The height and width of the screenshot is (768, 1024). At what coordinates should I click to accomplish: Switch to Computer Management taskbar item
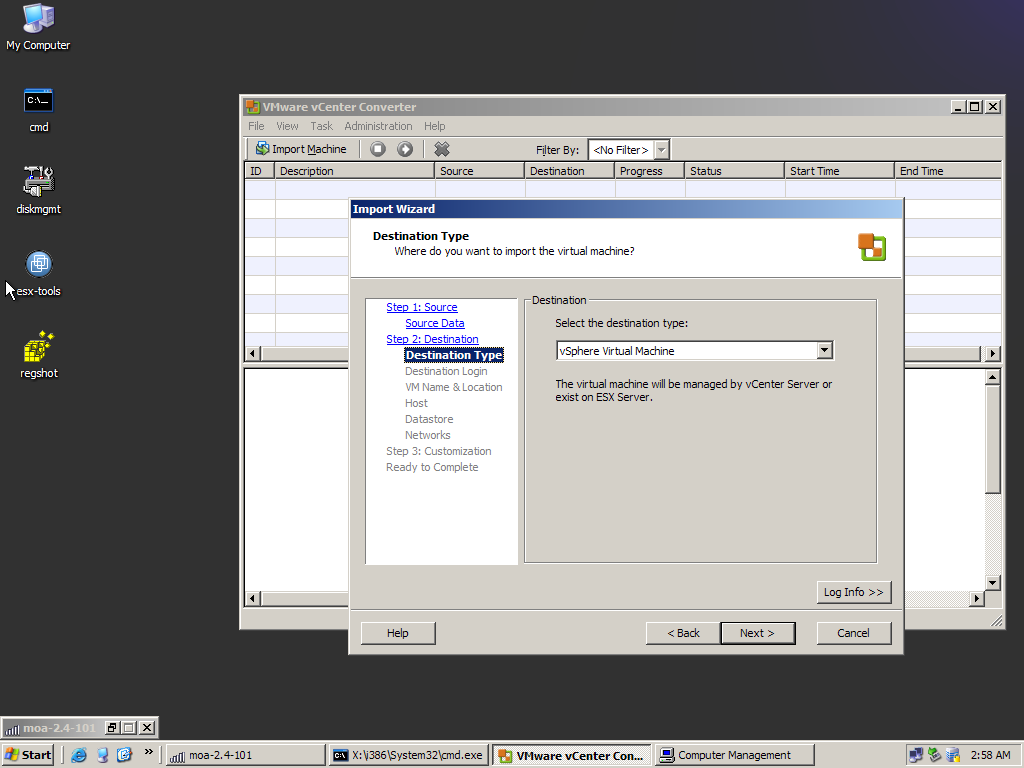click(x=735, y=755)
